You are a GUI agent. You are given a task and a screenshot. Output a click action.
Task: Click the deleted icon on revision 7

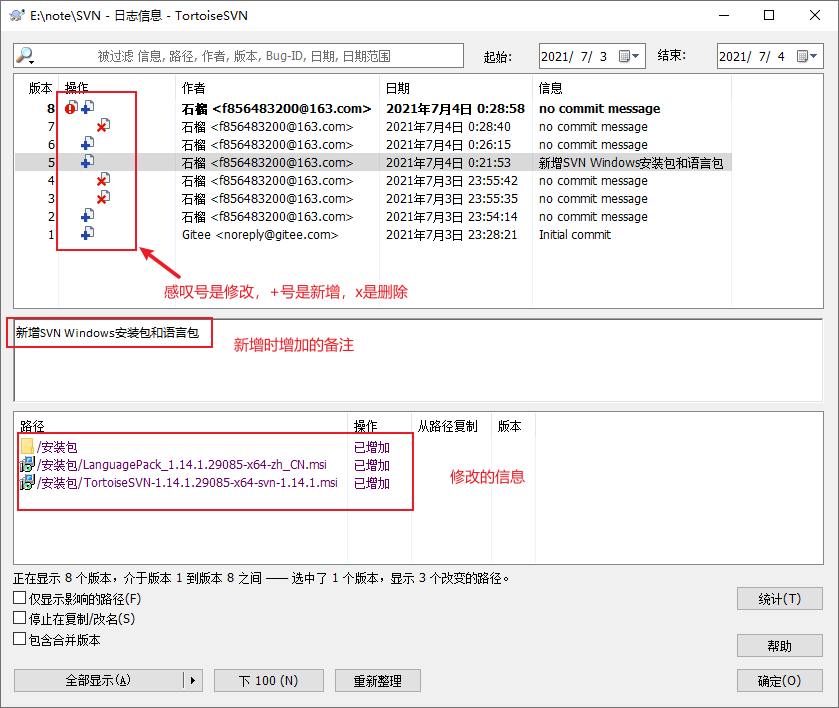click(103, 126)
